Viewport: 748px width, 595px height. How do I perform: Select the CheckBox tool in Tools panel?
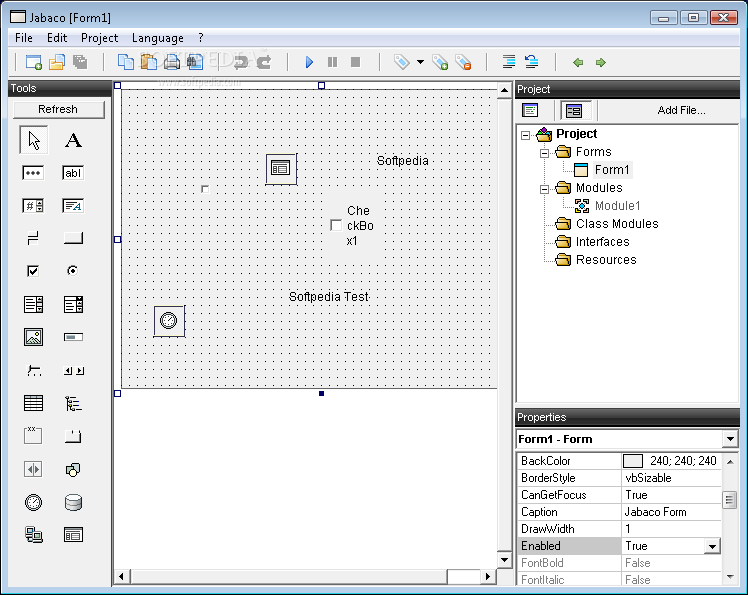coord(33,271)
